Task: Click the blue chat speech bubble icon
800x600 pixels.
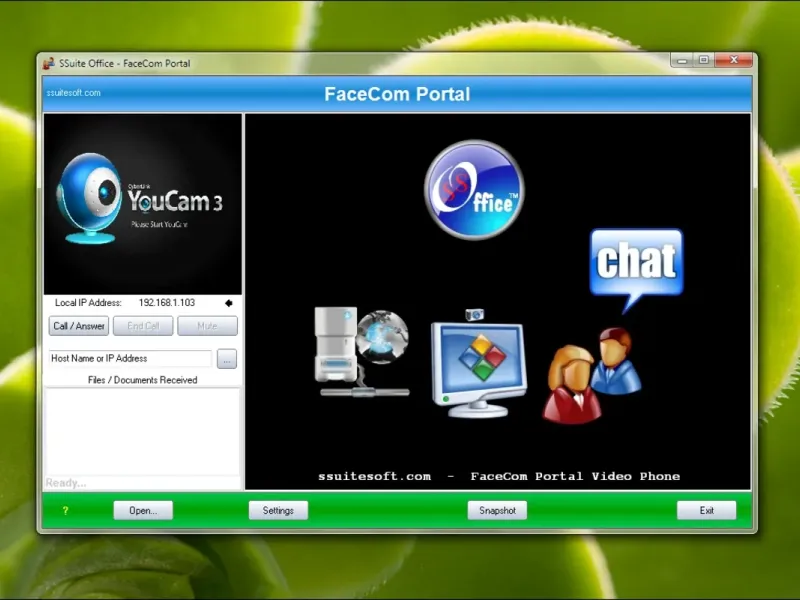Action: [x=636, y=270]
